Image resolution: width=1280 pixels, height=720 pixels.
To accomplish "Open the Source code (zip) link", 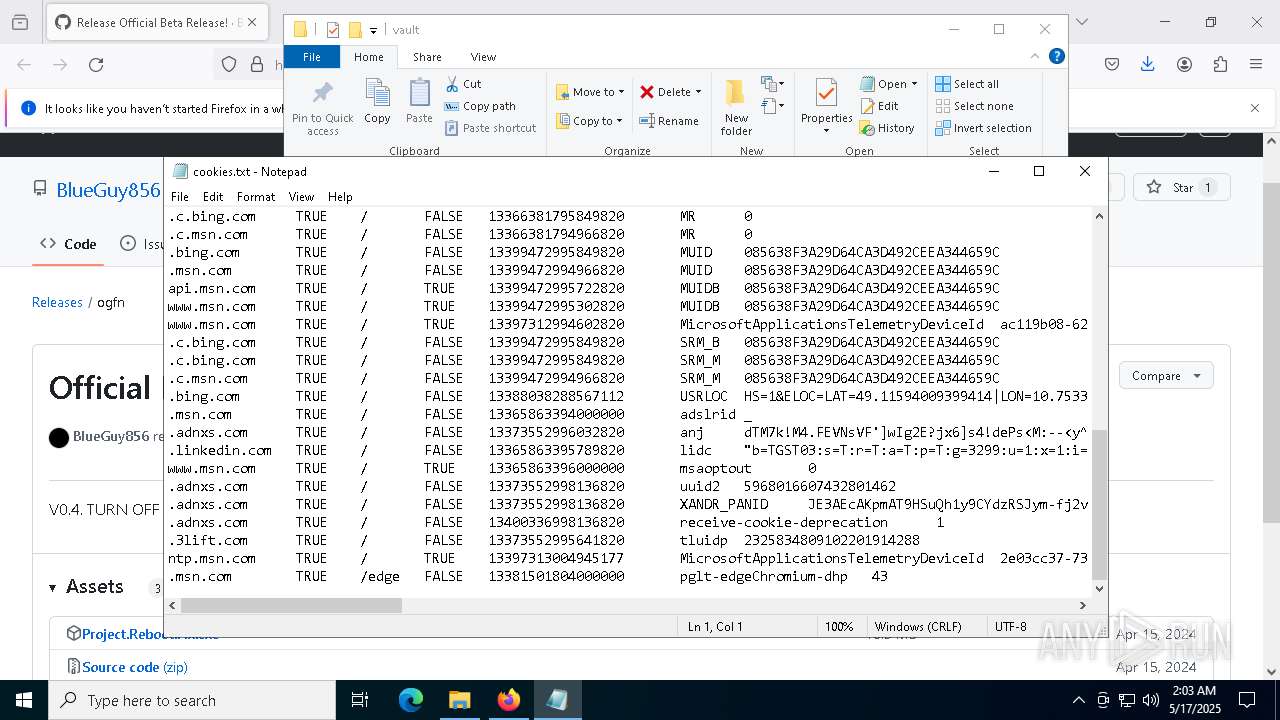I will pyautogui.click(x=135, y=667).
